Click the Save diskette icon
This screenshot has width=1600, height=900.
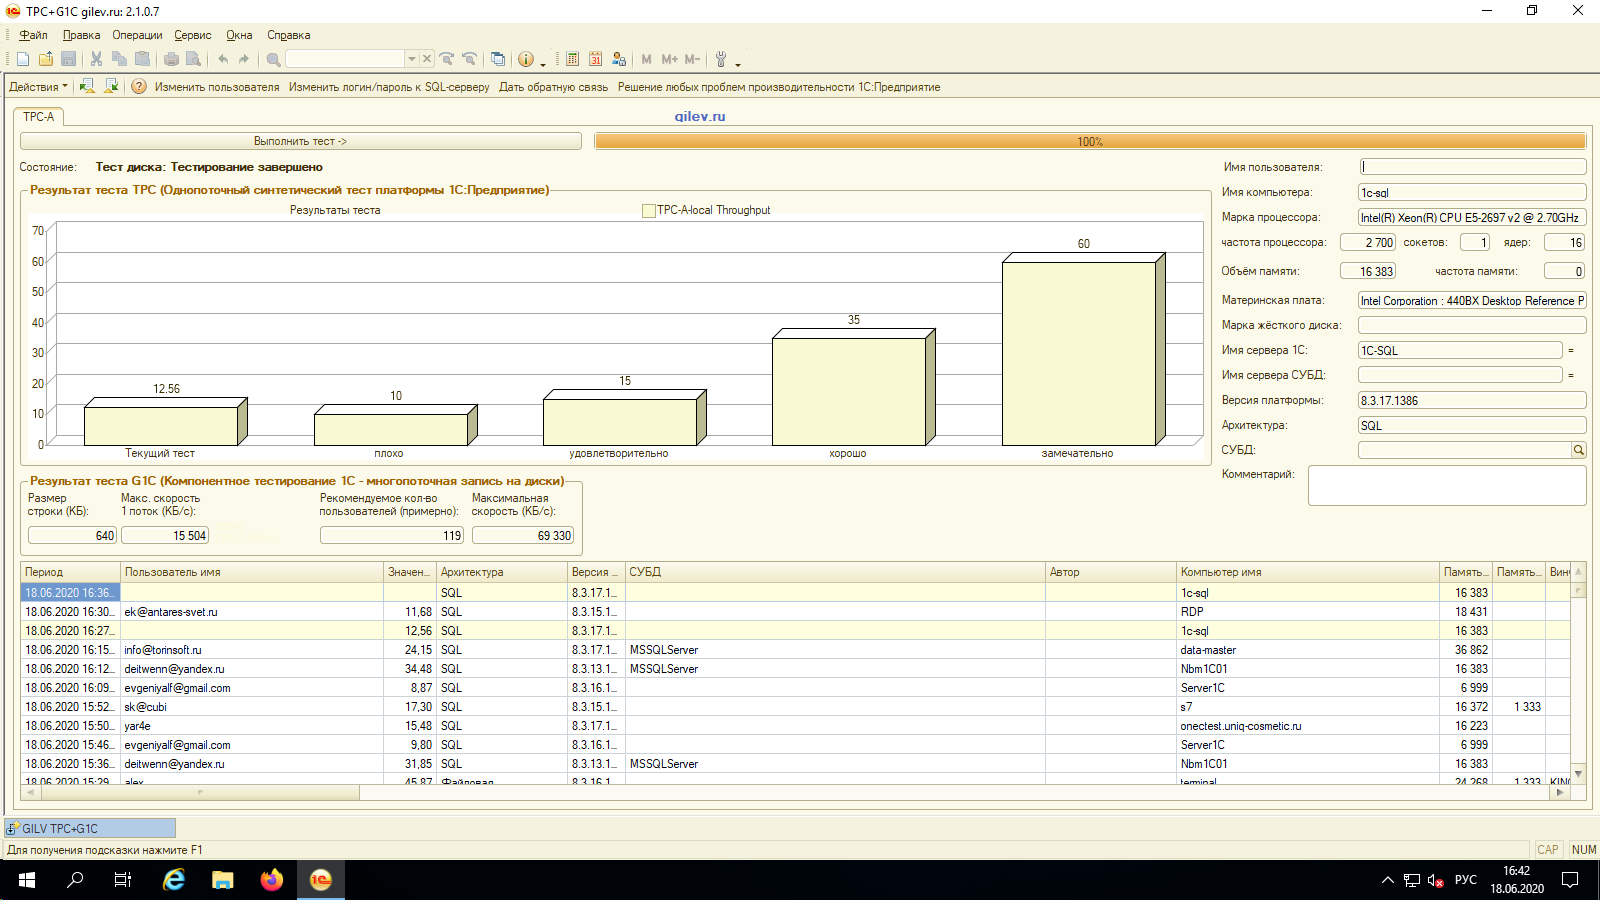coord(69,59)
